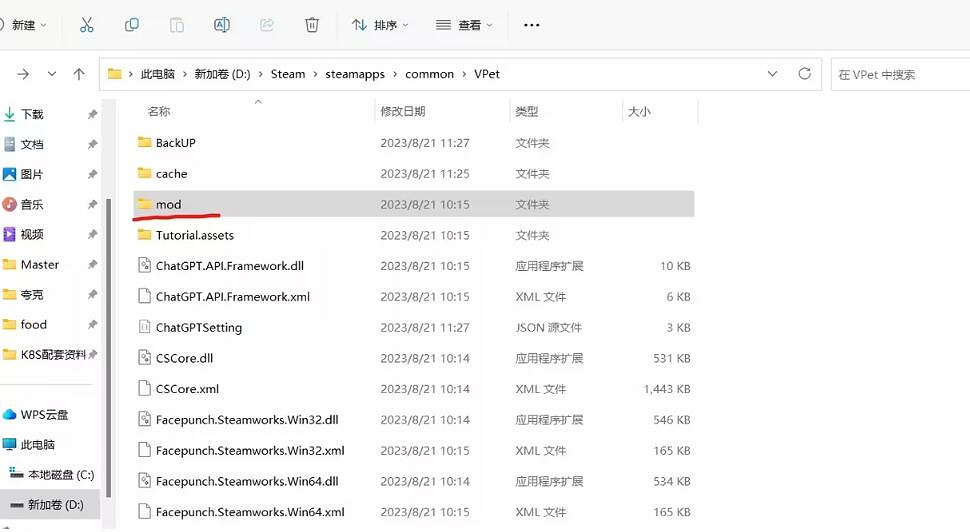Click the Rename icon in toolbar
Screen dimensions: 970x532
click(221, 25)
